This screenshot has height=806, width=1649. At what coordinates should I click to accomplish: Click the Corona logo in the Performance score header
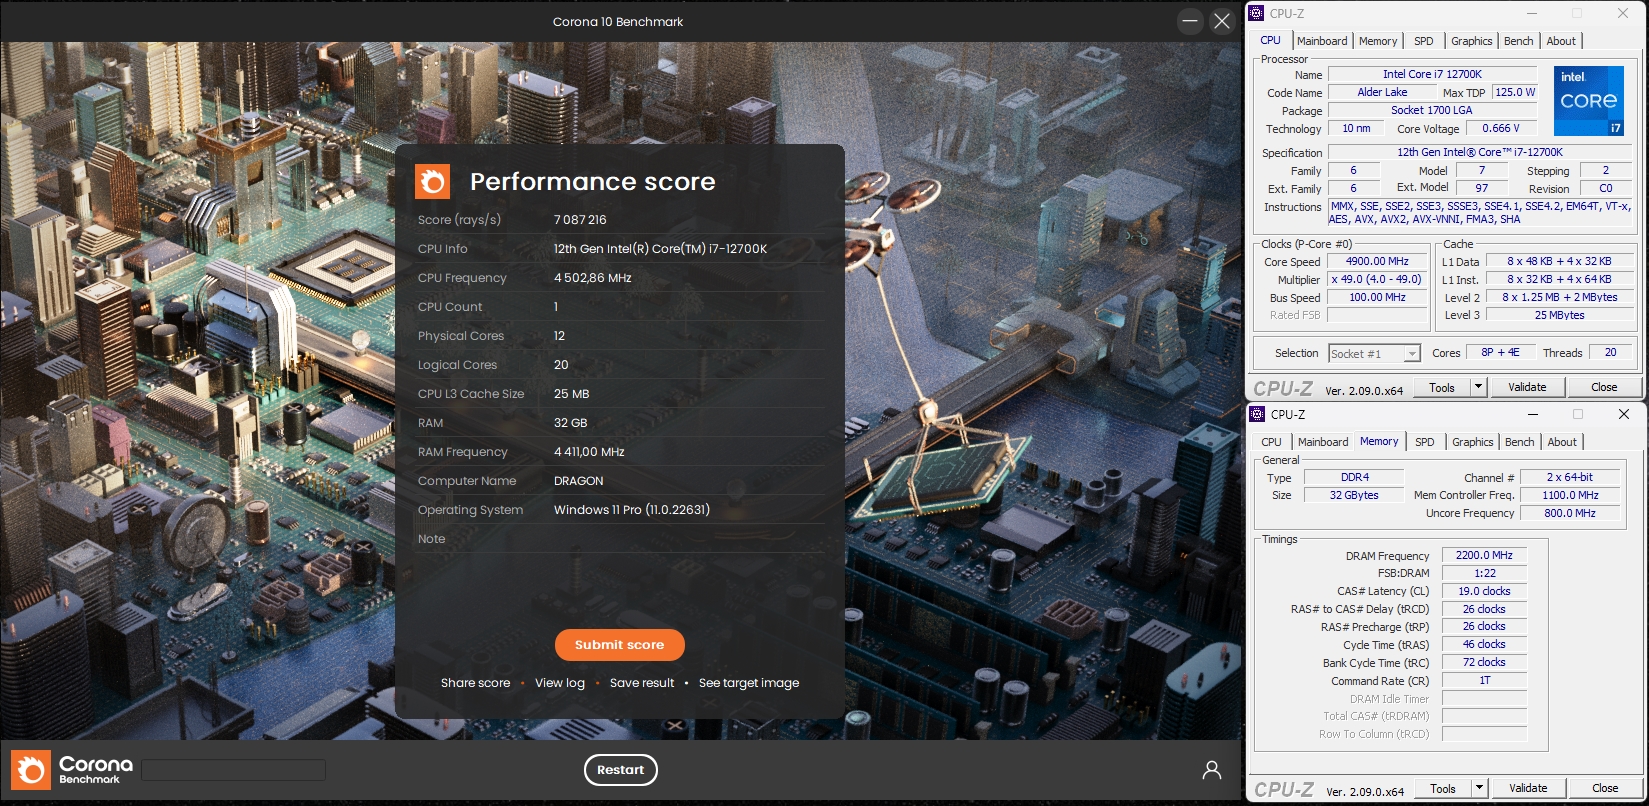click(433, 182)
